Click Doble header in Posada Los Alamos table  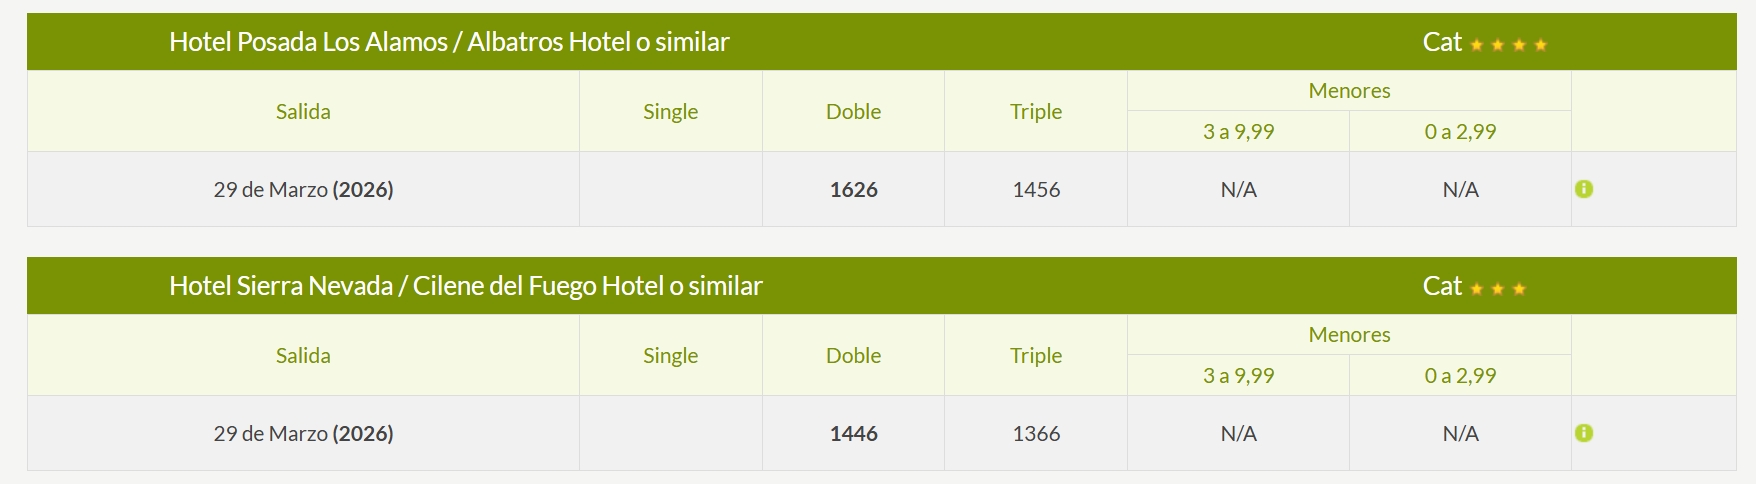click(853, 111)
